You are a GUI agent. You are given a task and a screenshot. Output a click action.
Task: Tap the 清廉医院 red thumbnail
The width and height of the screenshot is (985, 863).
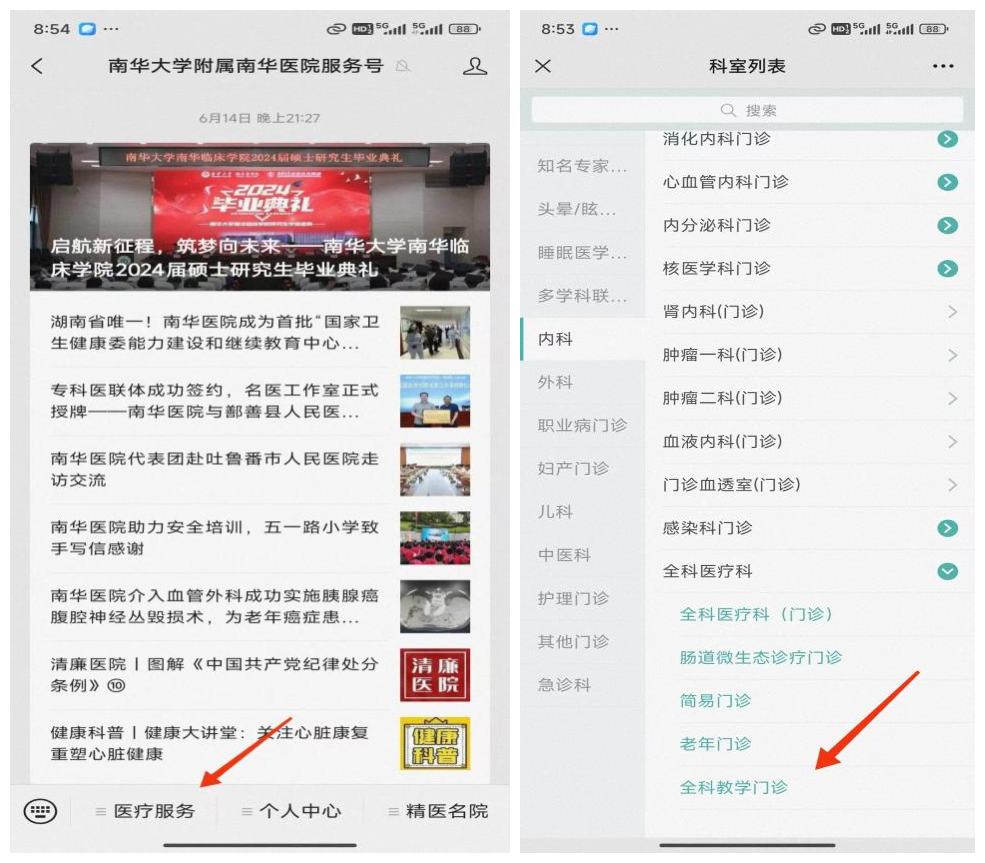pyautogui.click(x=435, y=675)
